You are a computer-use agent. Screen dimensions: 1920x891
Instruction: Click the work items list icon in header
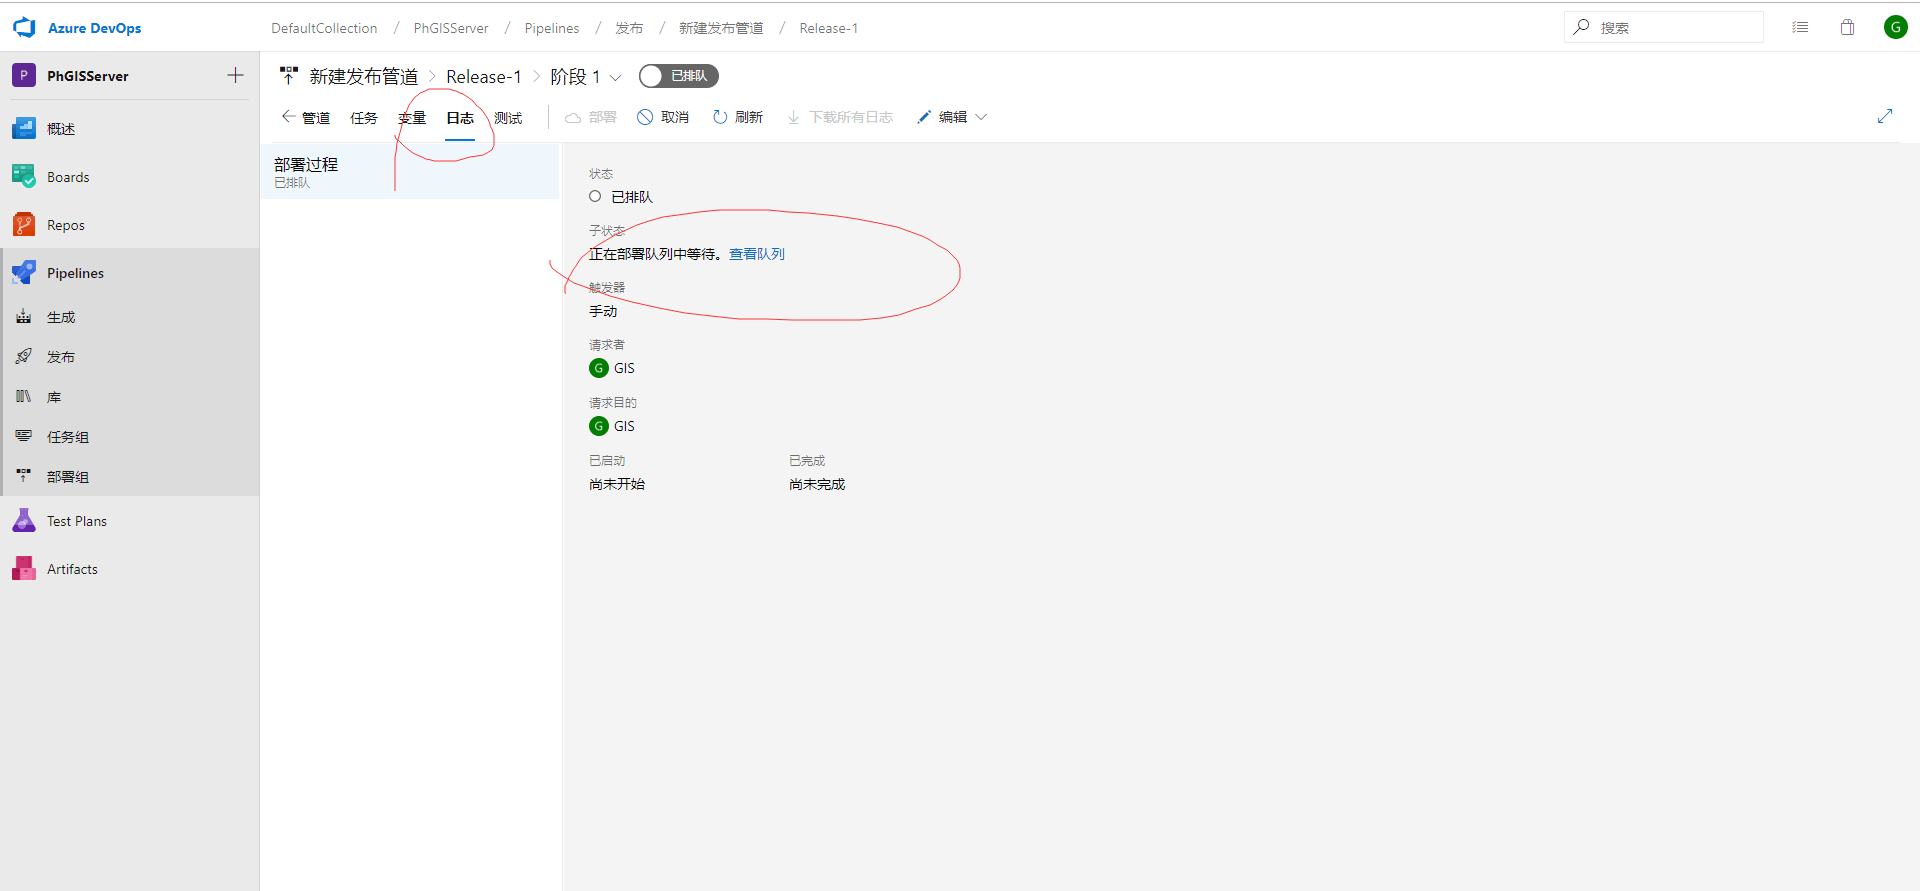(x=1800, y=28)
